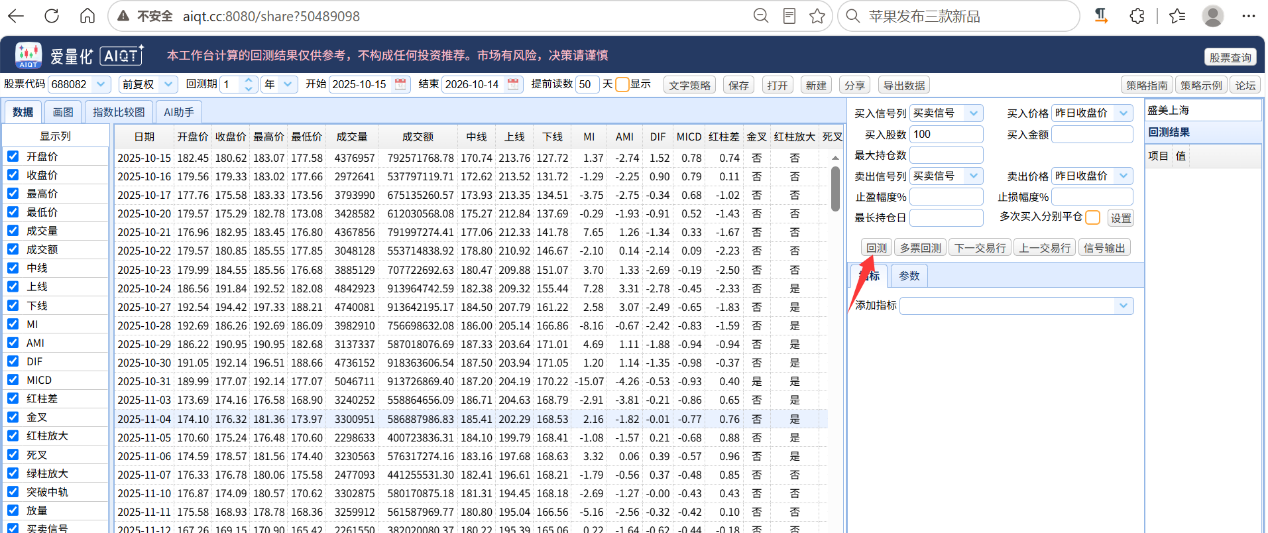Click the zoom magnifier icon in address bar
This screenshot has width=1268, height=533.
click(x=761, y=16)
